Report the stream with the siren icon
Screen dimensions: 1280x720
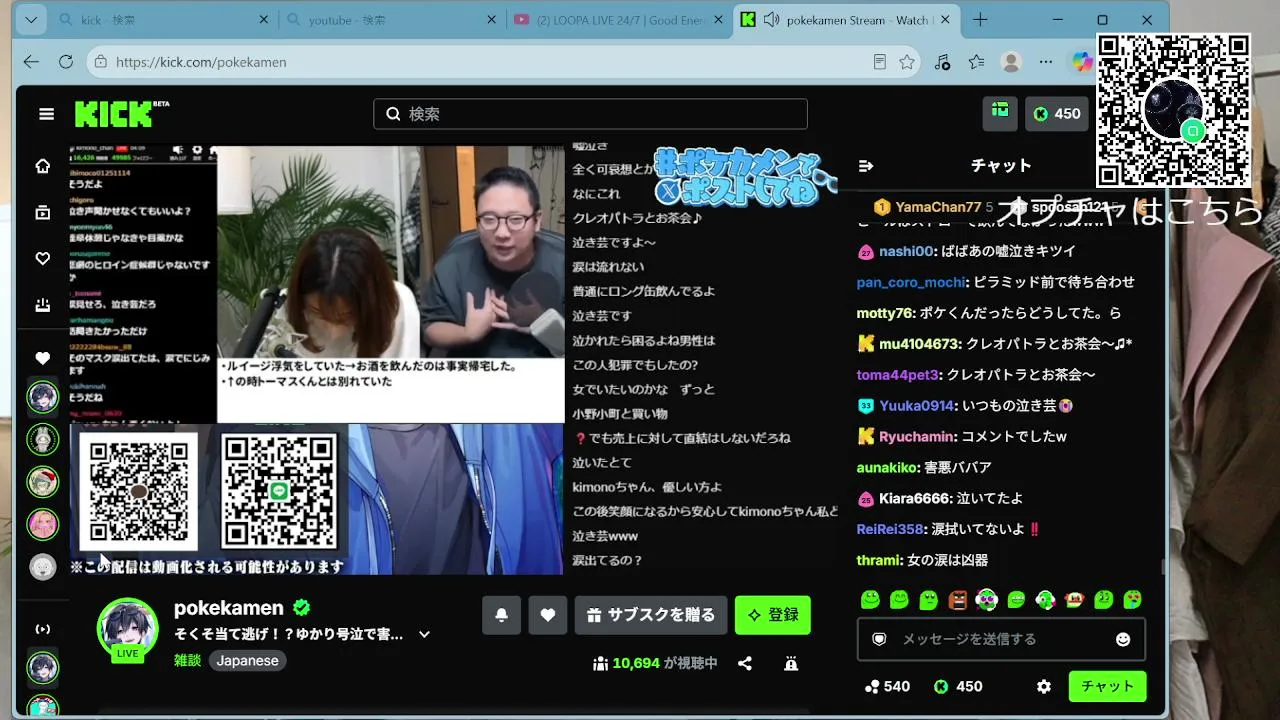(x=791, y=663)
